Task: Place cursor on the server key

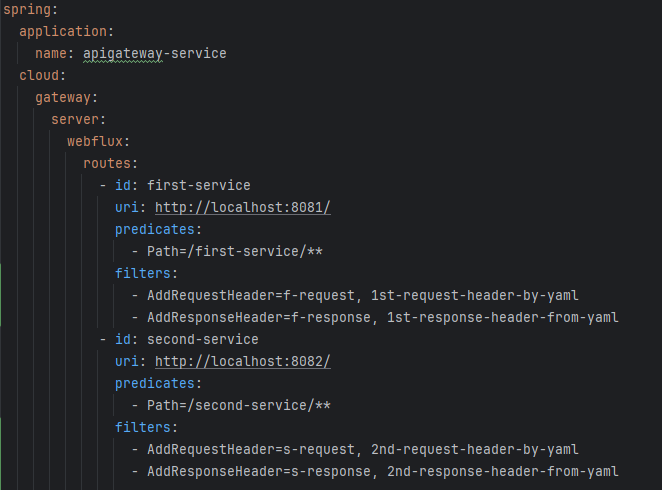Action: [76, 119]
